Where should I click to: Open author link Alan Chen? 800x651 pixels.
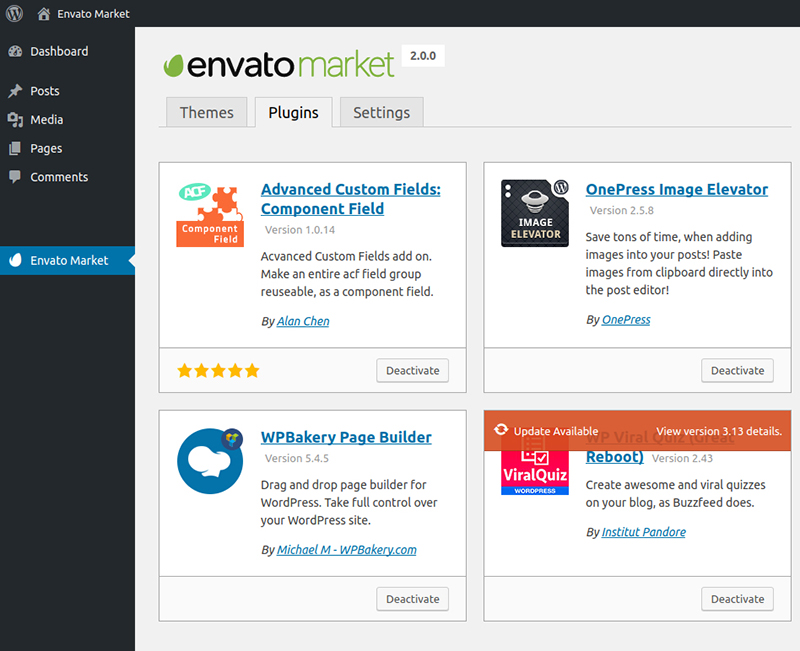tap(303, 321)
